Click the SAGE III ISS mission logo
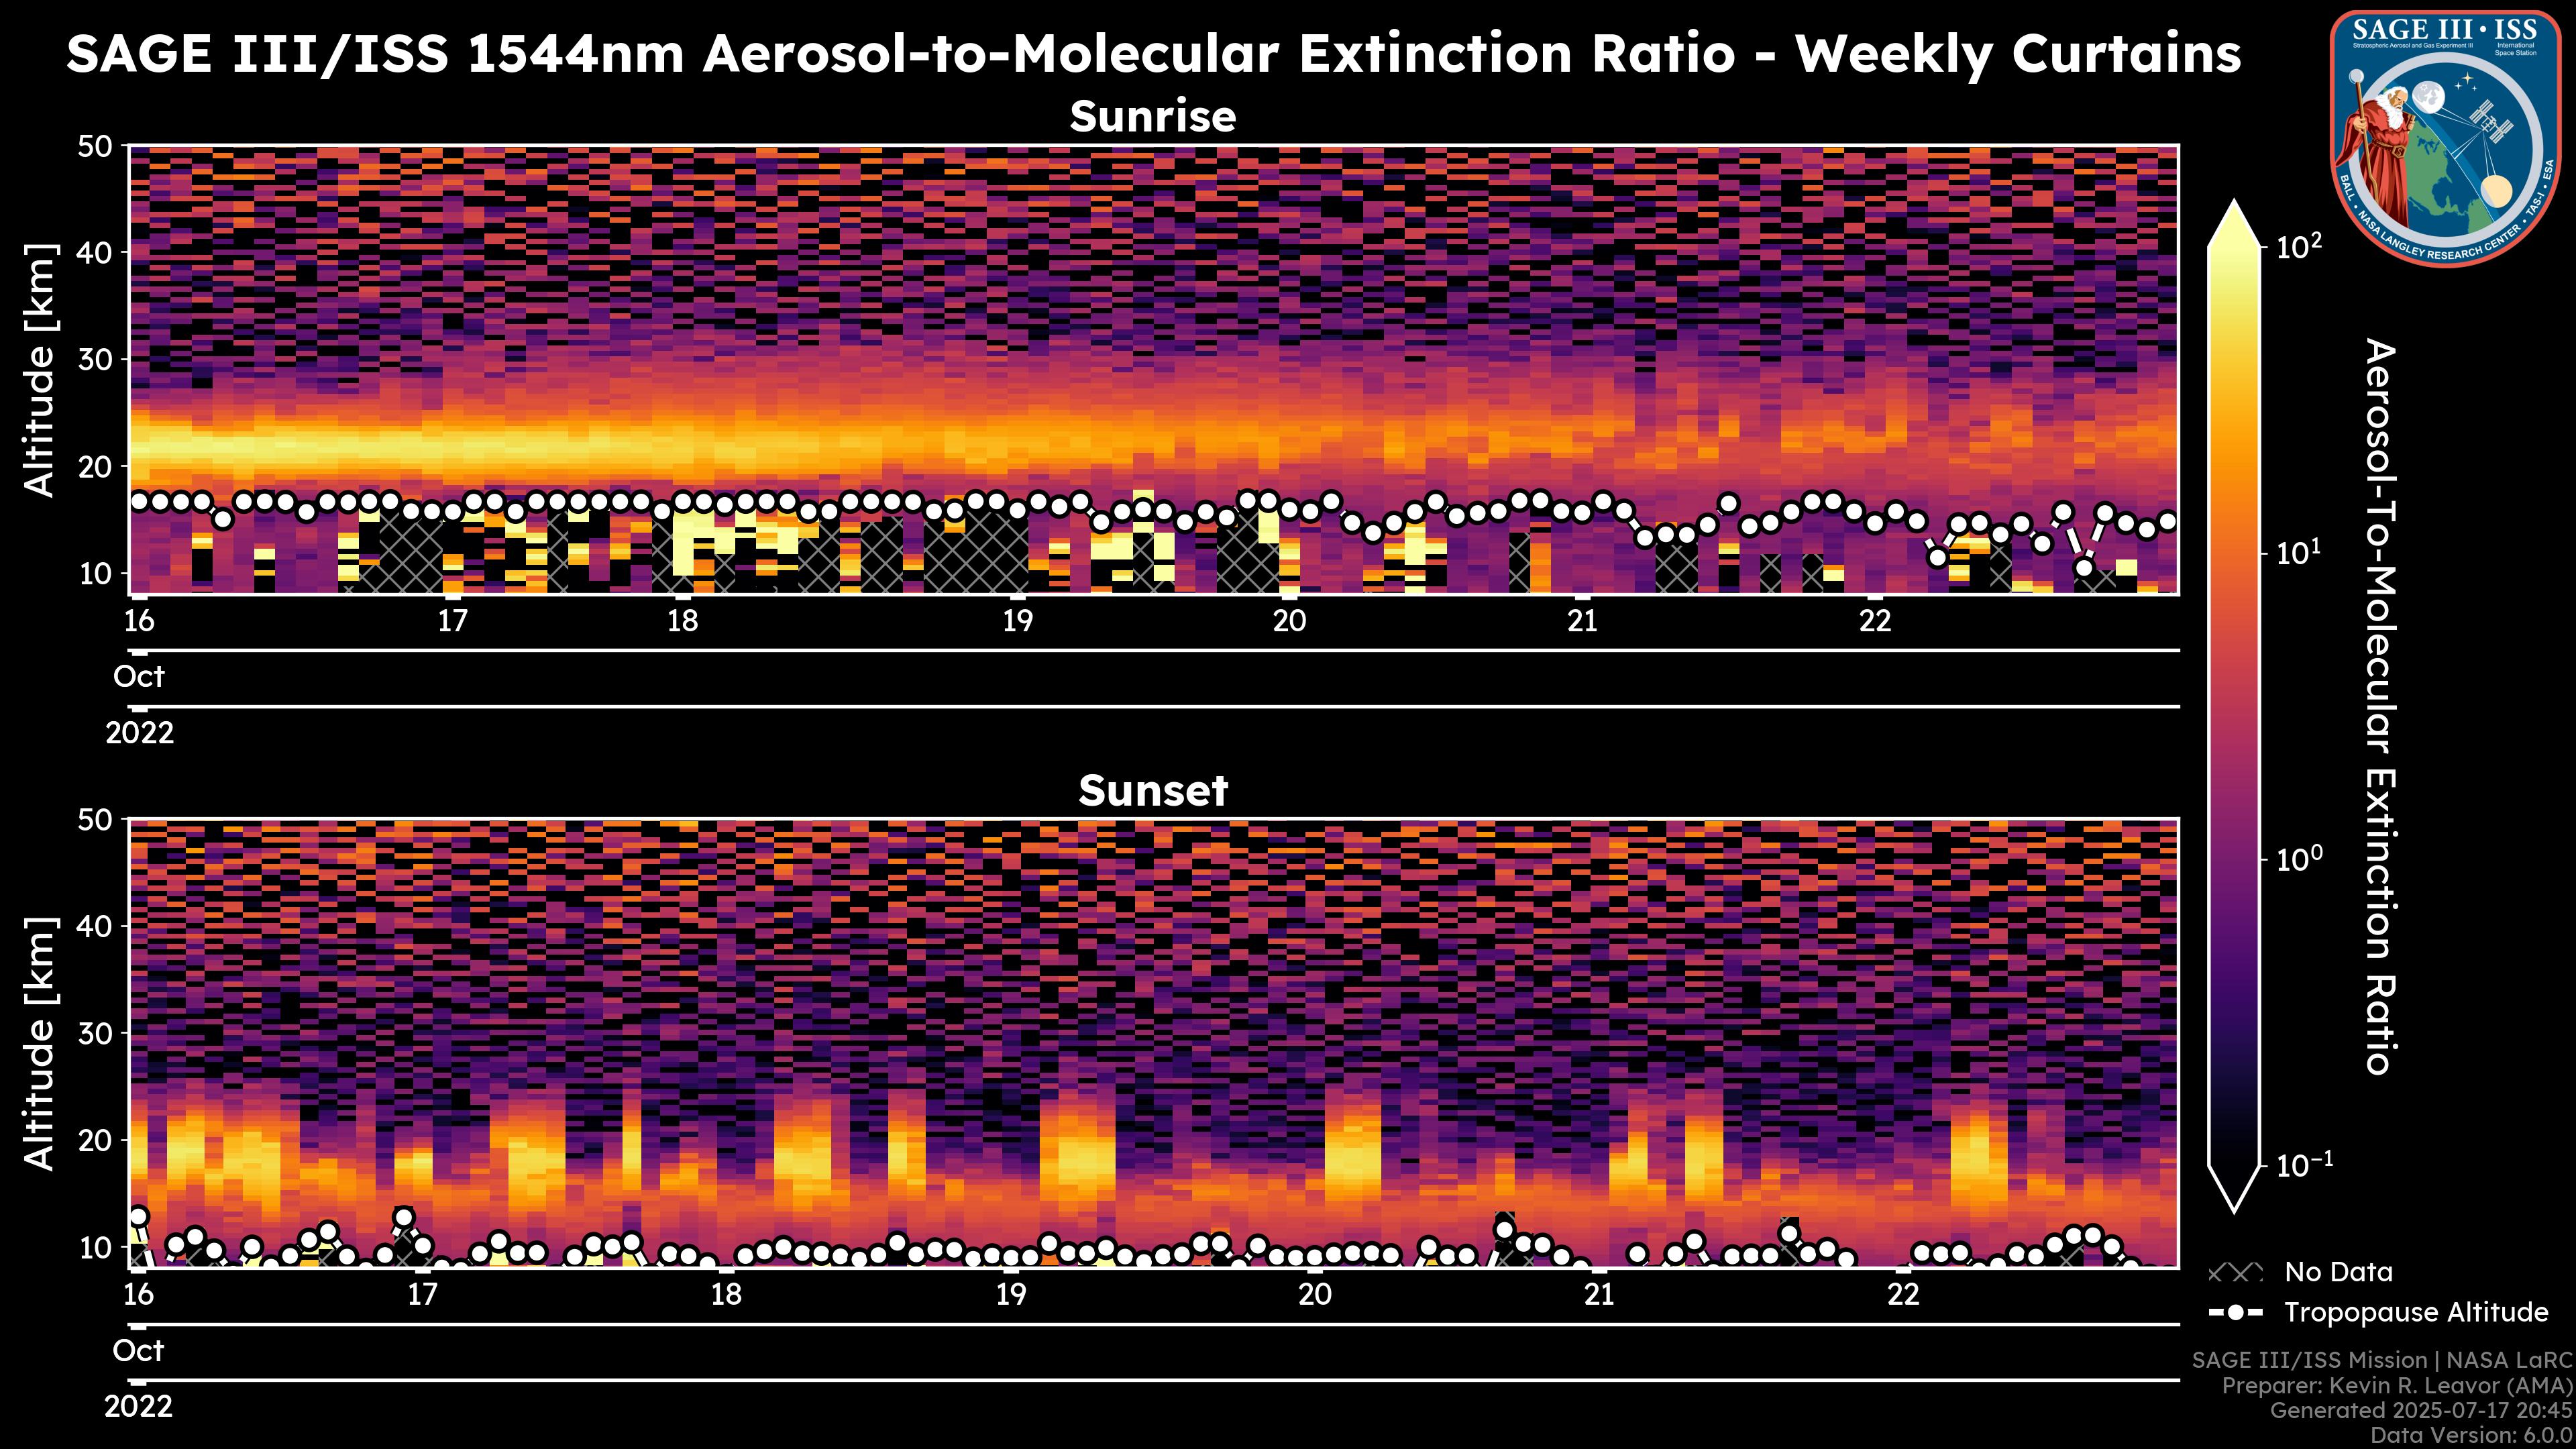The height and width of the screenshot is (1449, 2576). pyautogui.click(x=2447, y=138)
